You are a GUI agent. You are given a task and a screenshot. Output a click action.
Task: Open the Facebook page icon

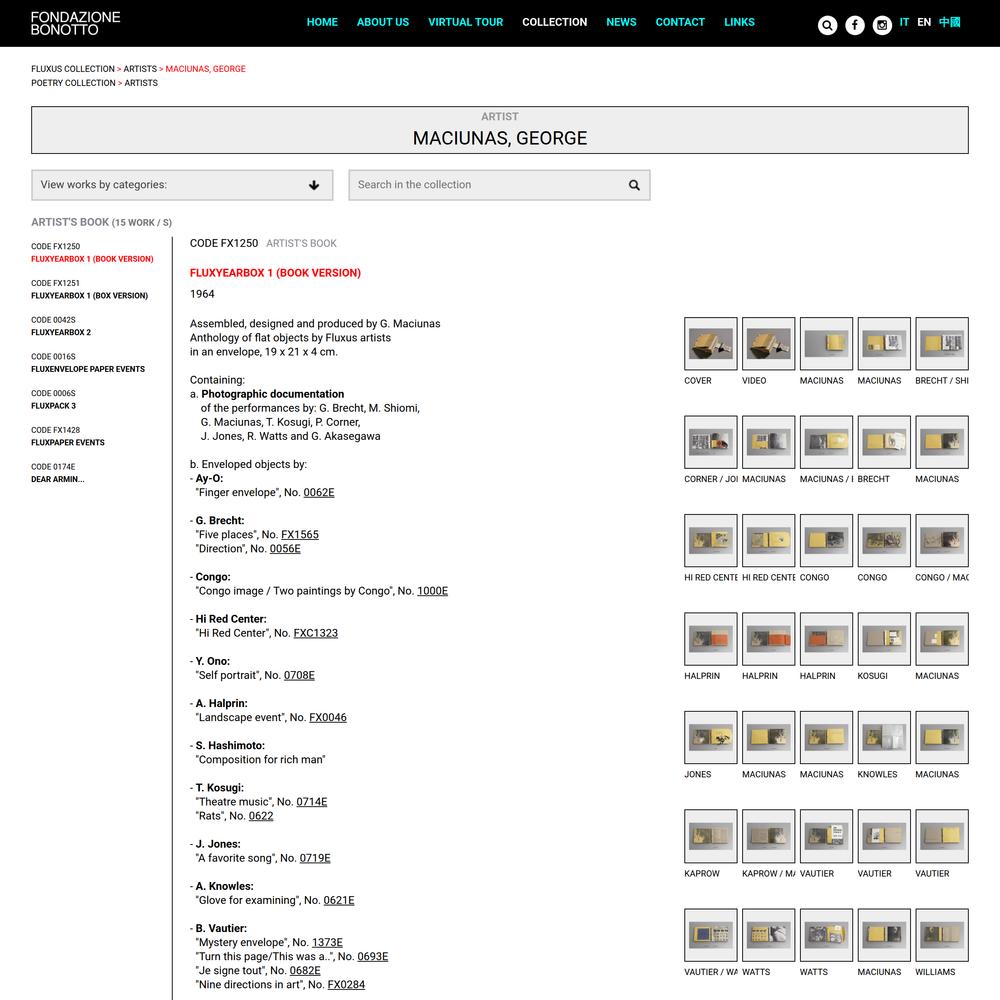[855, 25]
